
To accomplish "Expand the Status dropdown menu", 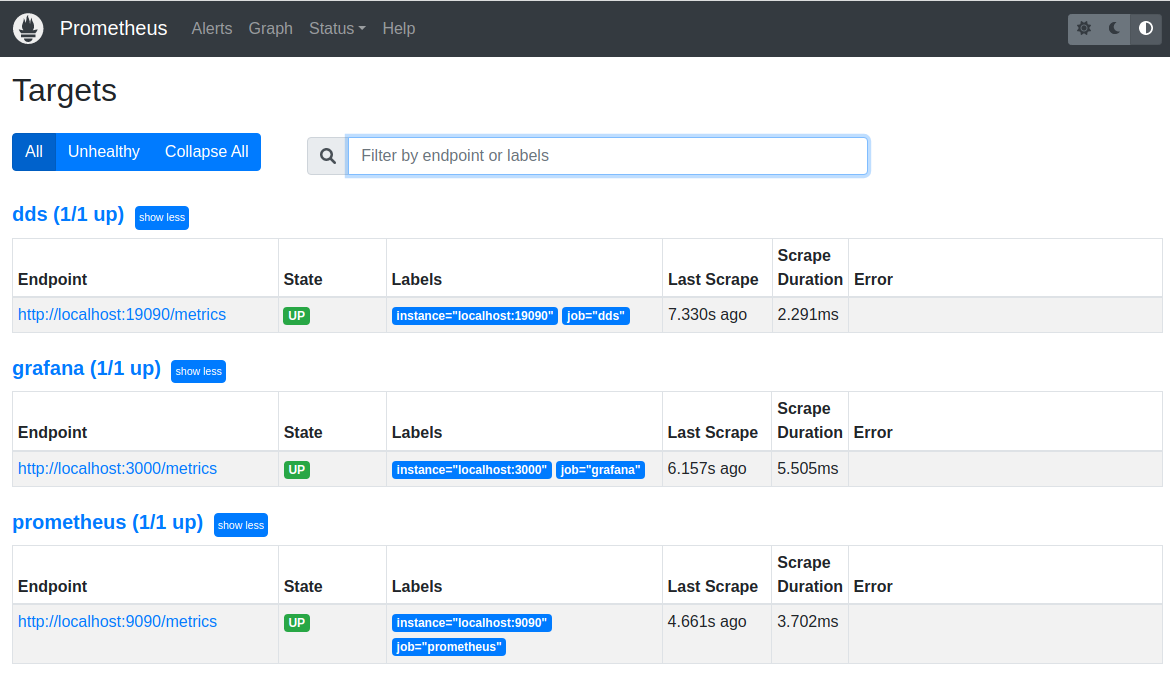I will pos(337,28).
